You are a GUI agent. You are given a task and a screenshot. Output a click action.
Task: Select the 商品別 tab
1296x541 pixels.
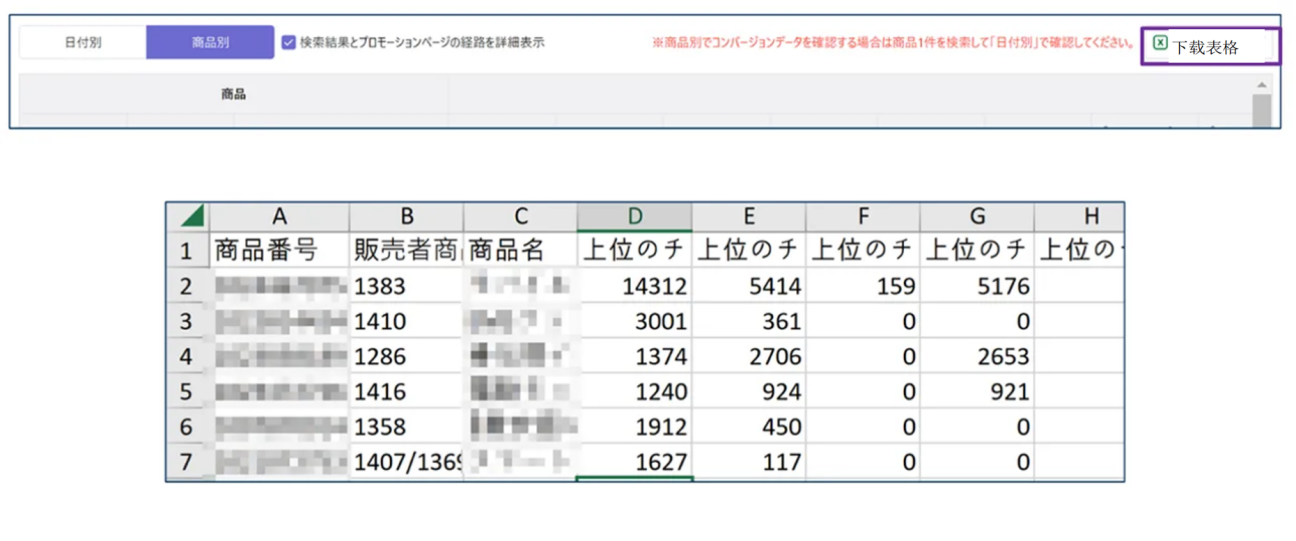(x=210, y=43)
